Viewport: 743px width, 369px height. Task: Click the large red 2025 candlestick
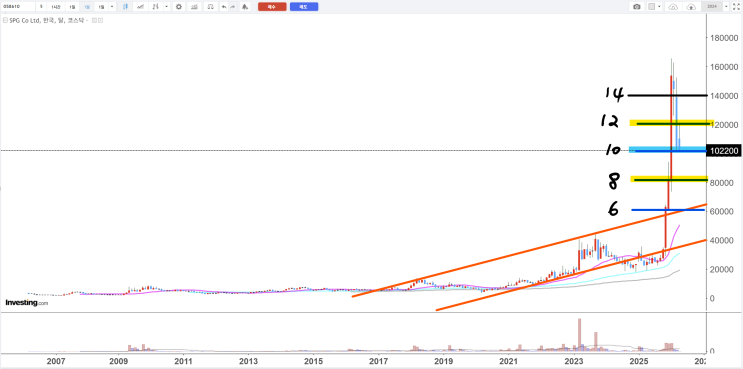coord(671,128)
